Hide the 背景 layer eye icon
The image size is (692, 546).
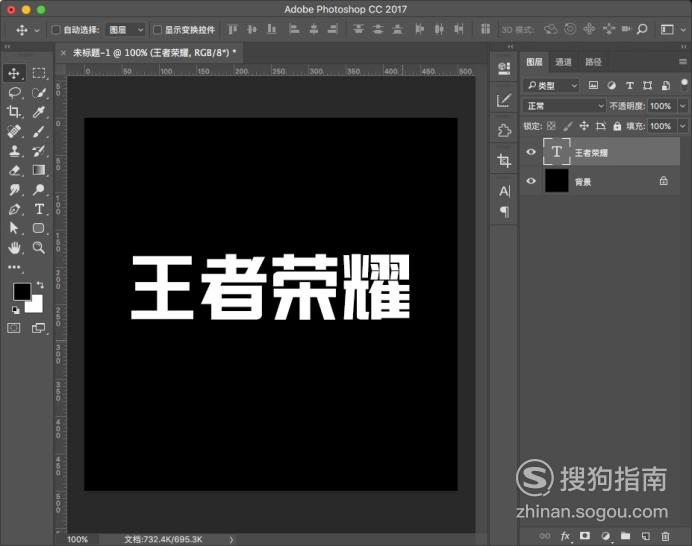tap(531, 181)
